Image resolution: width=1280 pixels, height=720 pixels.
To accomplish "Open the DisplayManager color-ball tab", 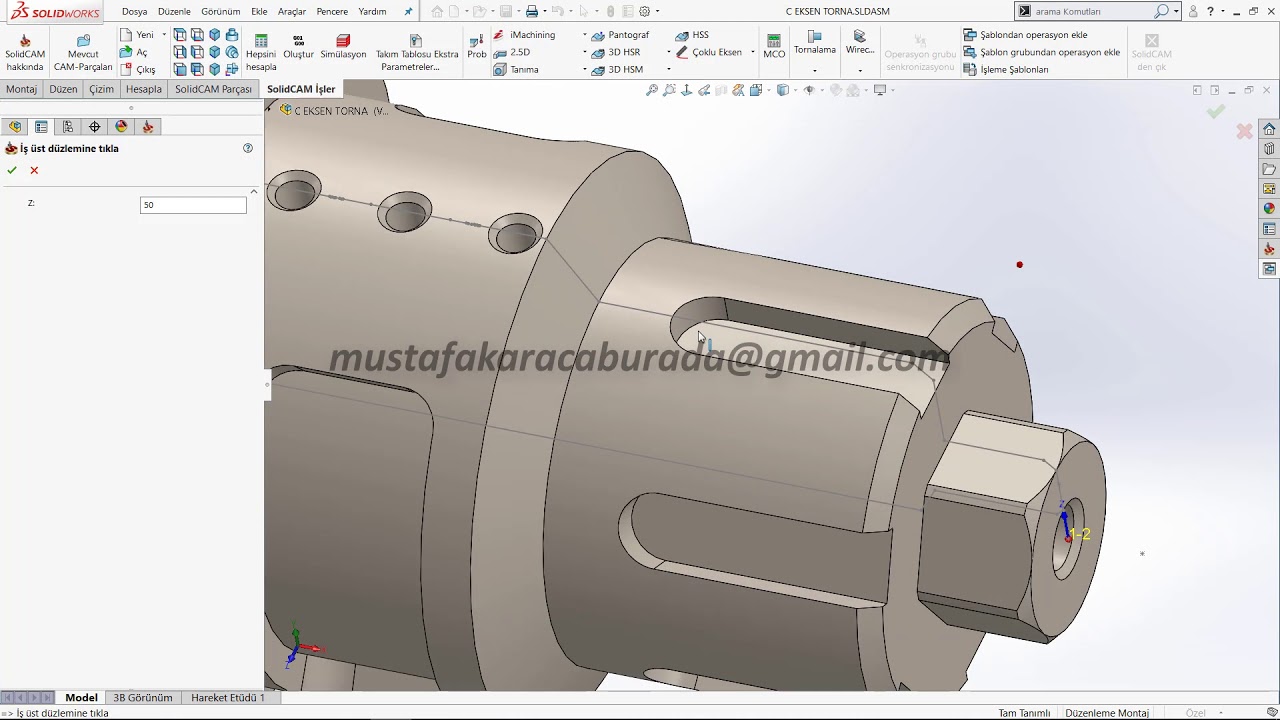I will pos(121,127).
